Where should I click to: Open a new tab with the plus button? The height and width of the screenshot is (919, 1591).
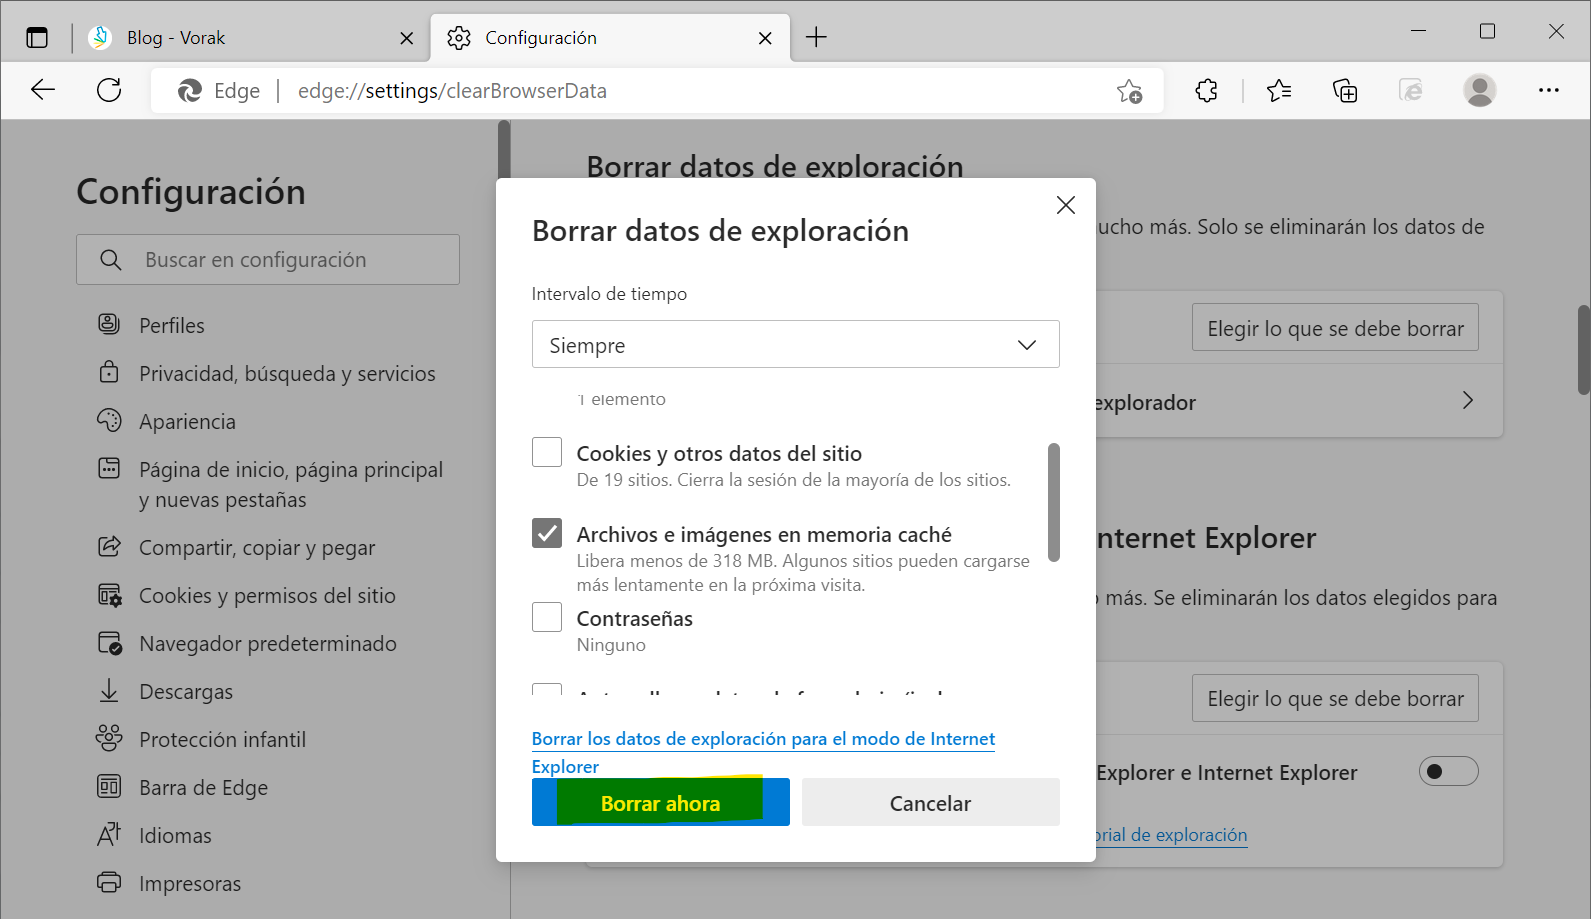816,38
